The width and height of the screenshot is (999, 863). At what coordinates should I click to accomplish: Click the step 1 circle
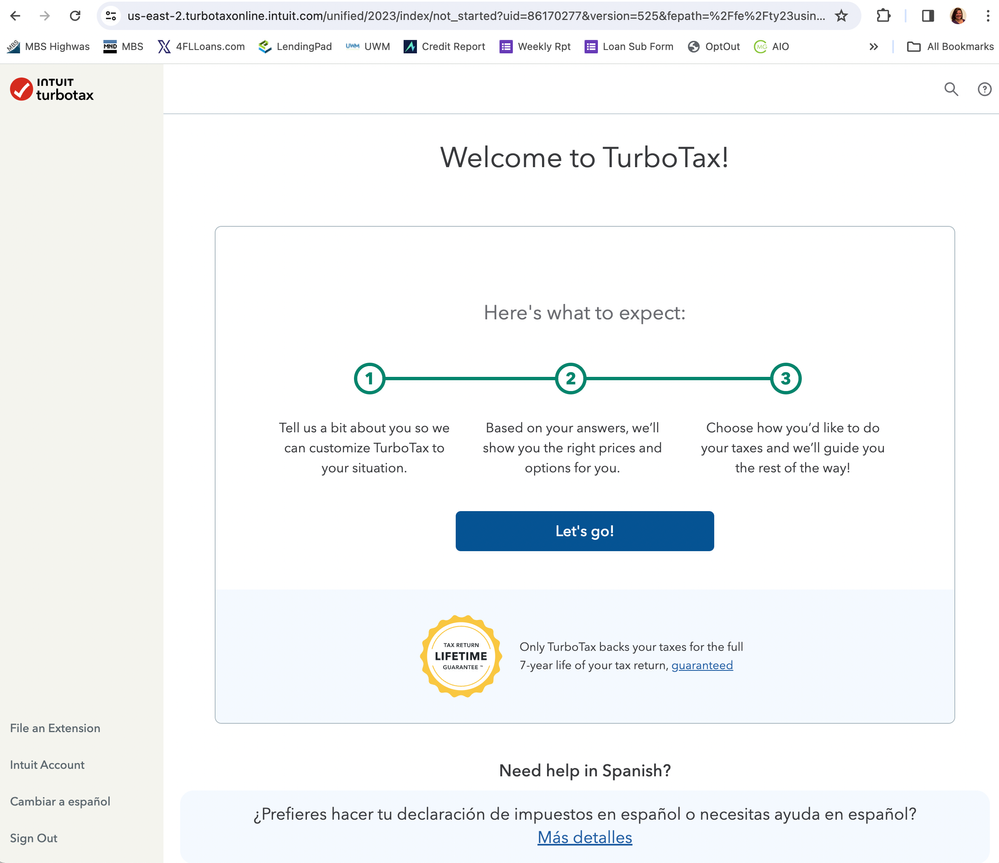370,378
